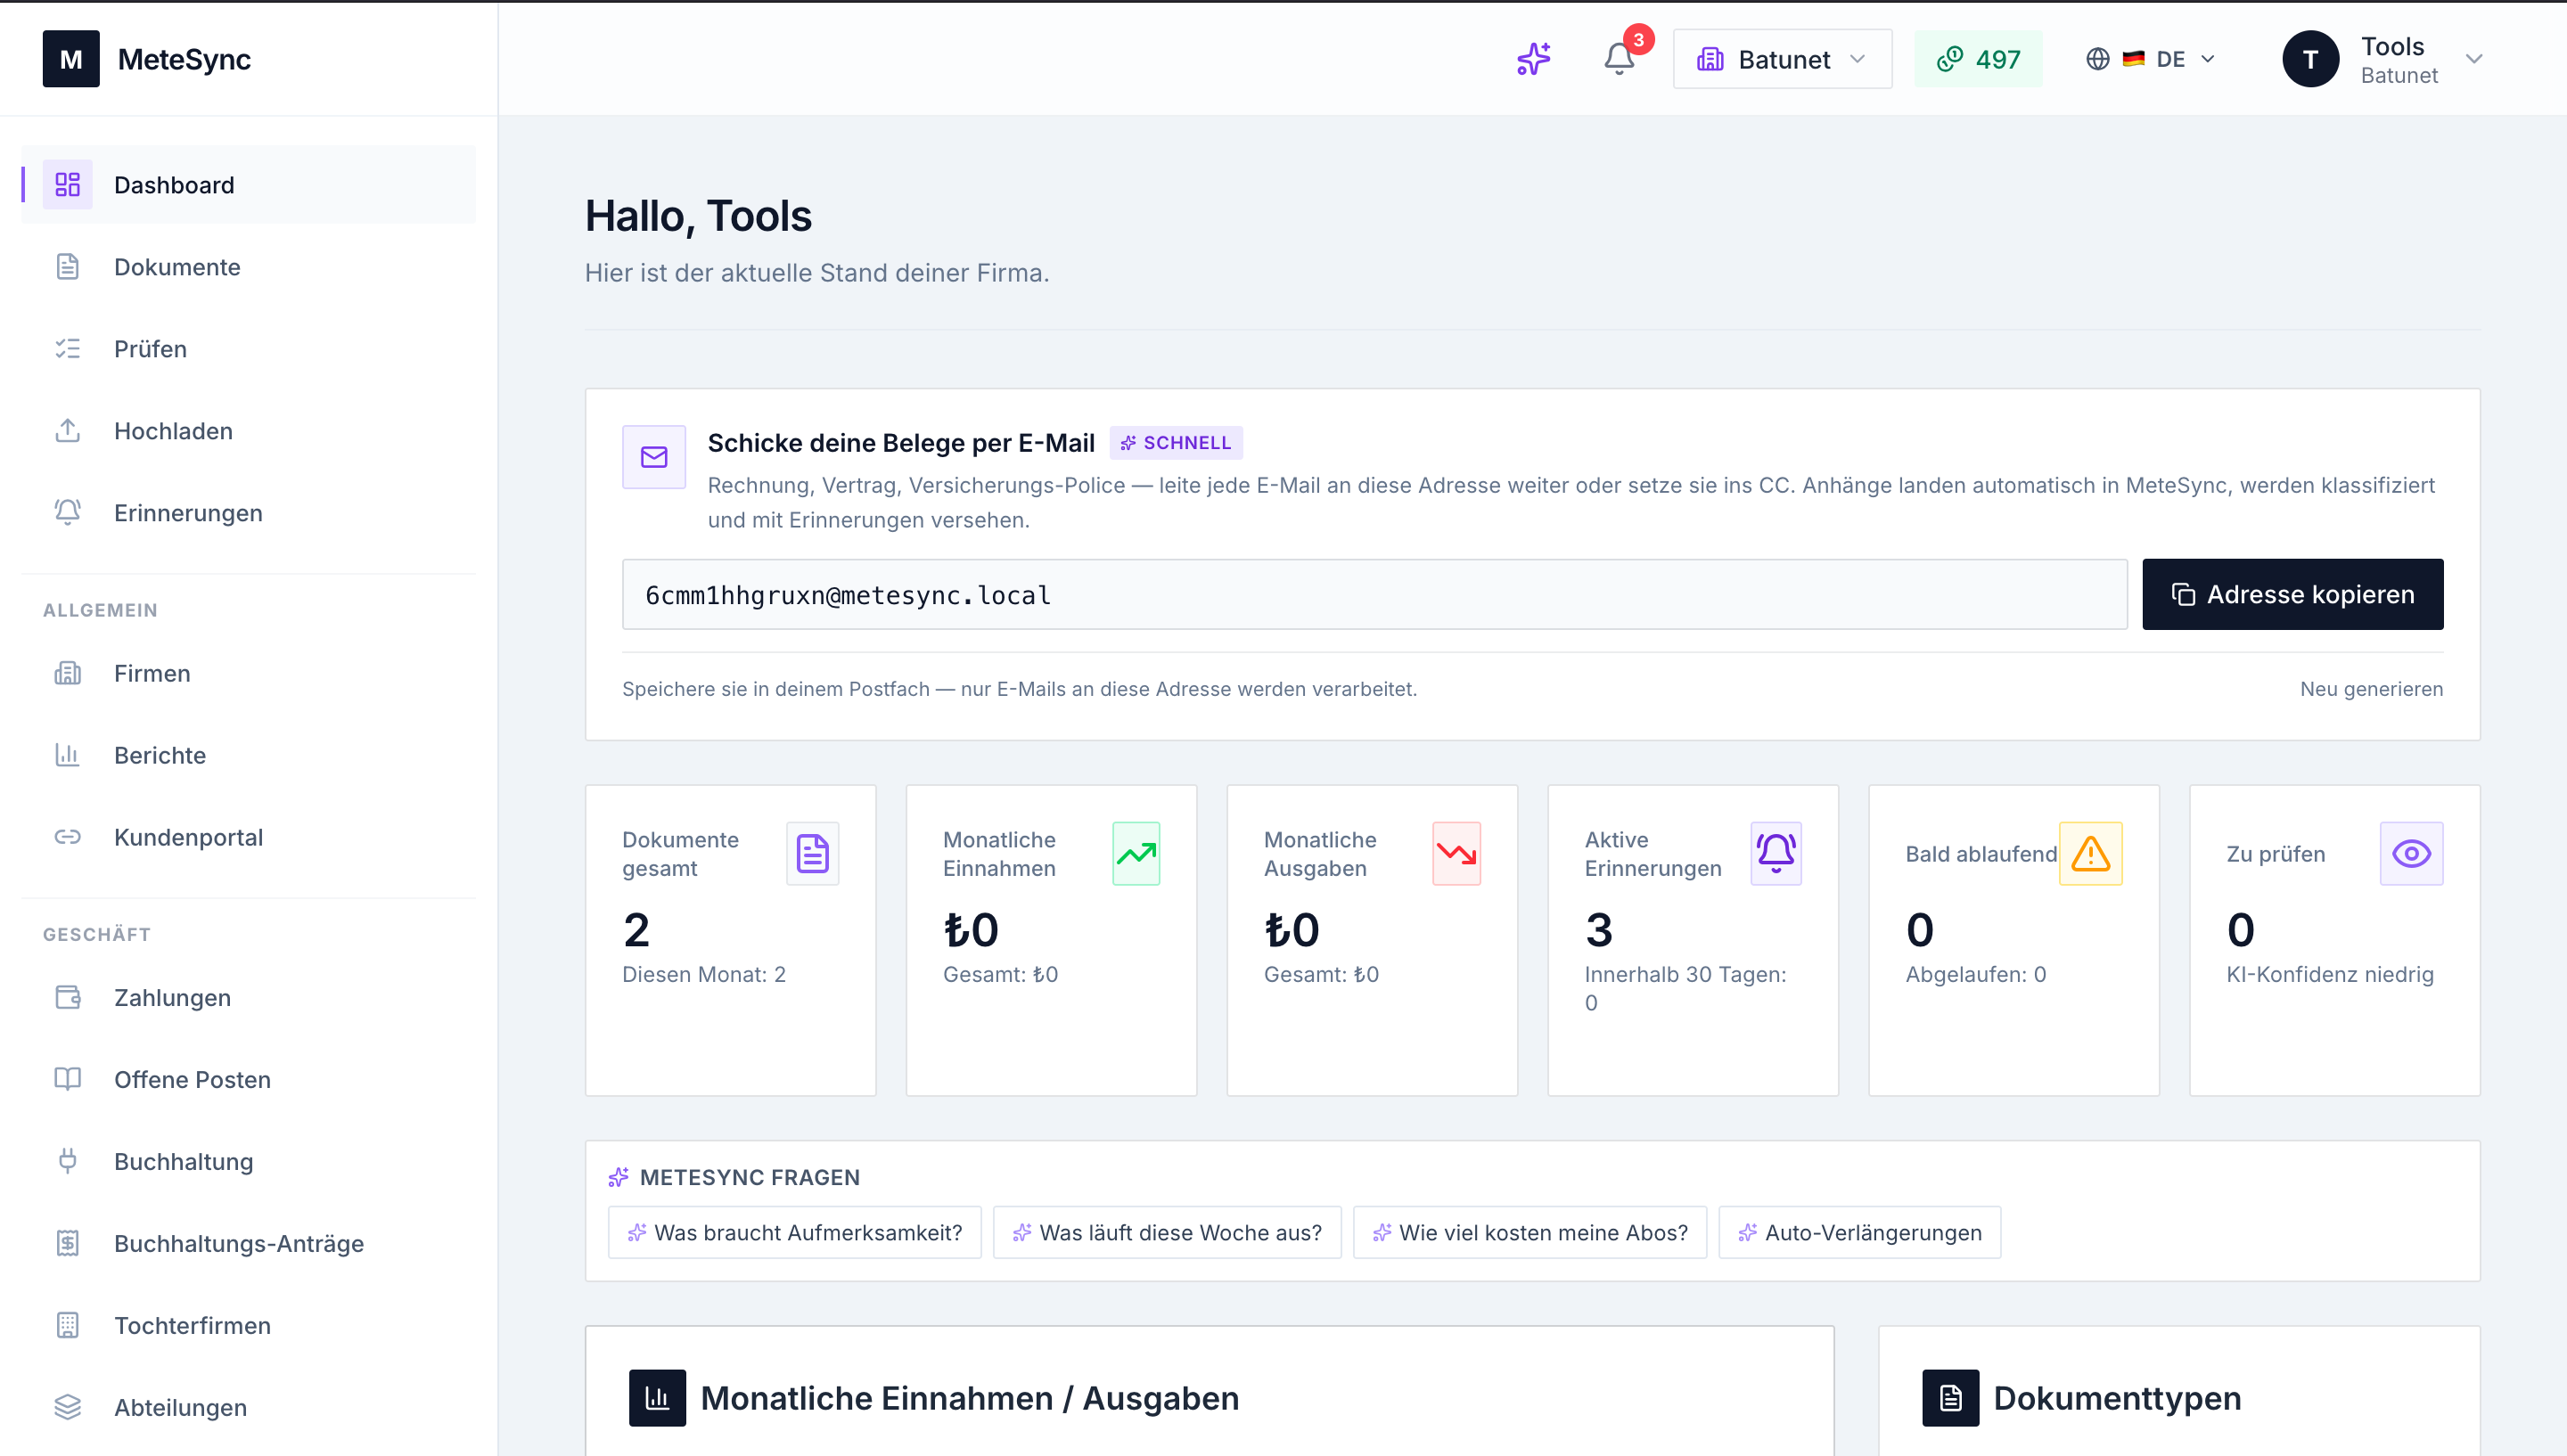
Task: Select Prüfen in the sidebar
Action: pyautogui.click(x=248, y=349)
